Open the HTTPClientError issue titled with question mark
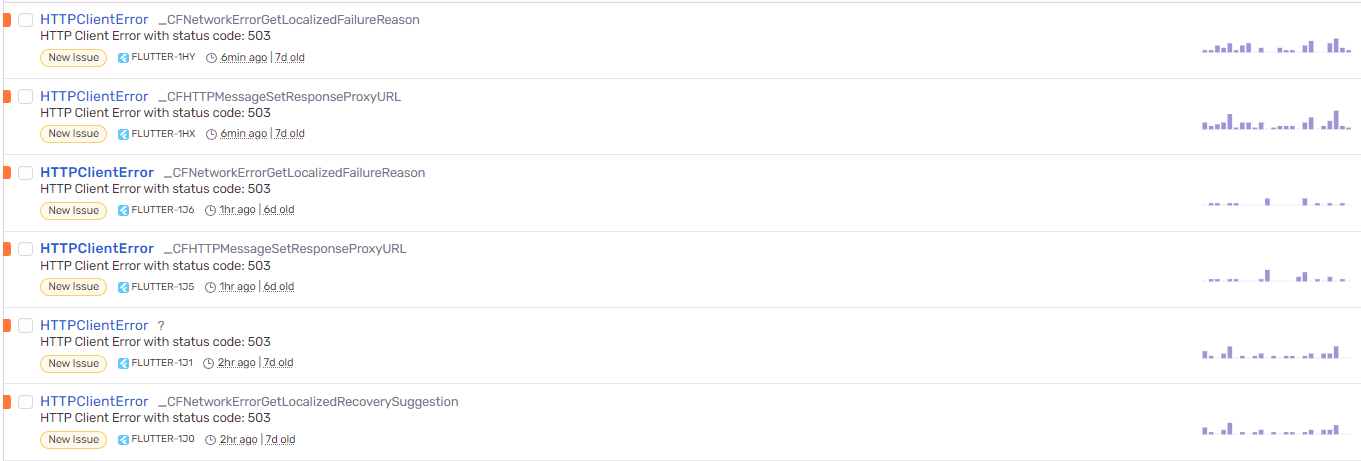This screenshot has height=461, width=1361. pyautogui.click(x=94, y=325)
